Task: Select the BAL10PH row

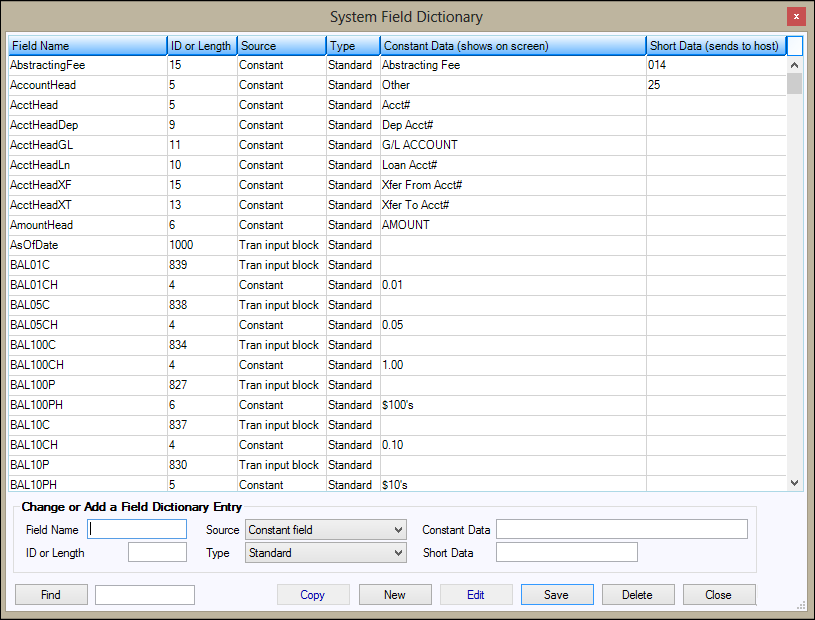Action: 397,483
